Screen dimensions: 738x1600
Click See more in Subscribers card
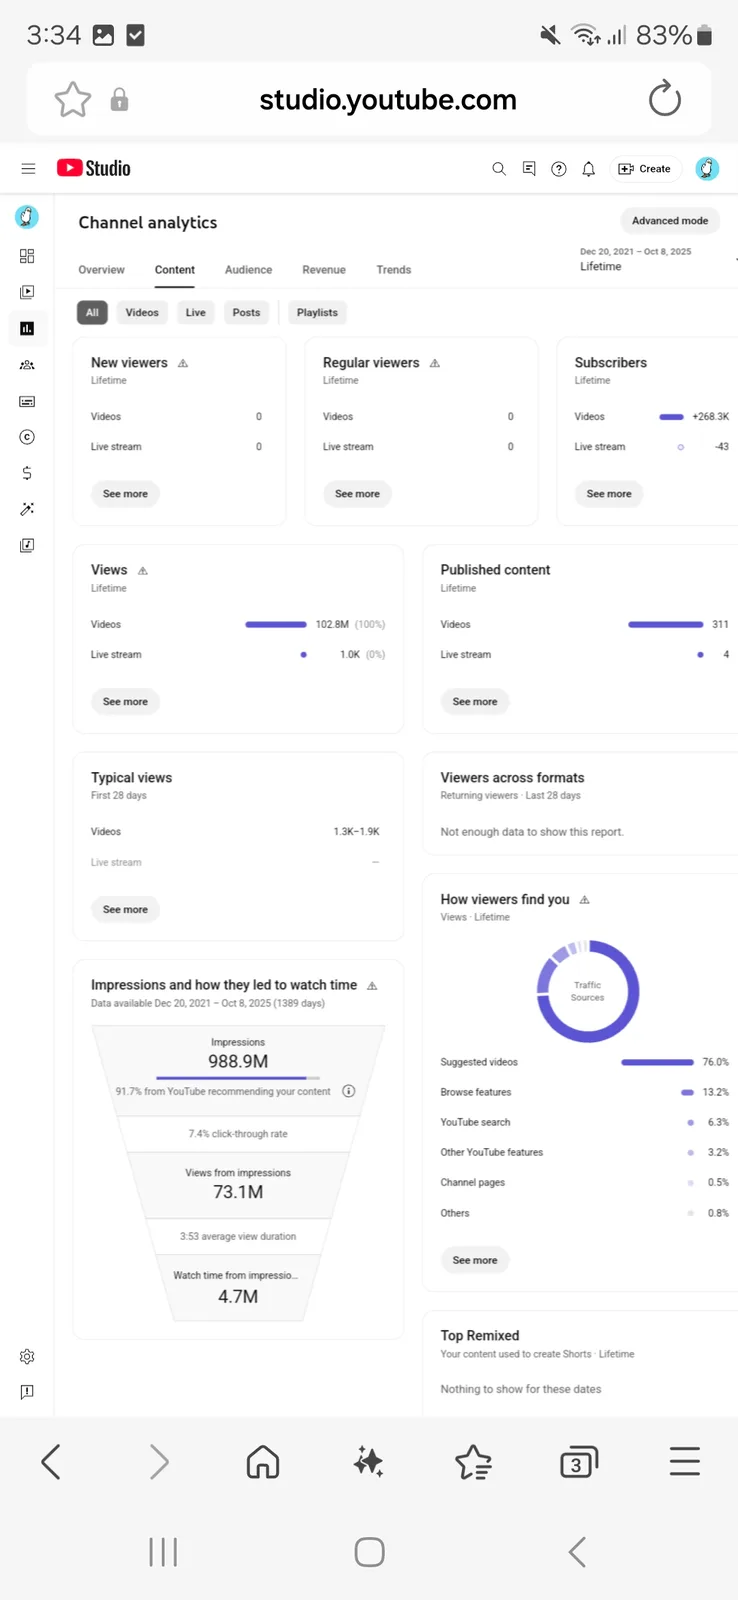point(609,494)
